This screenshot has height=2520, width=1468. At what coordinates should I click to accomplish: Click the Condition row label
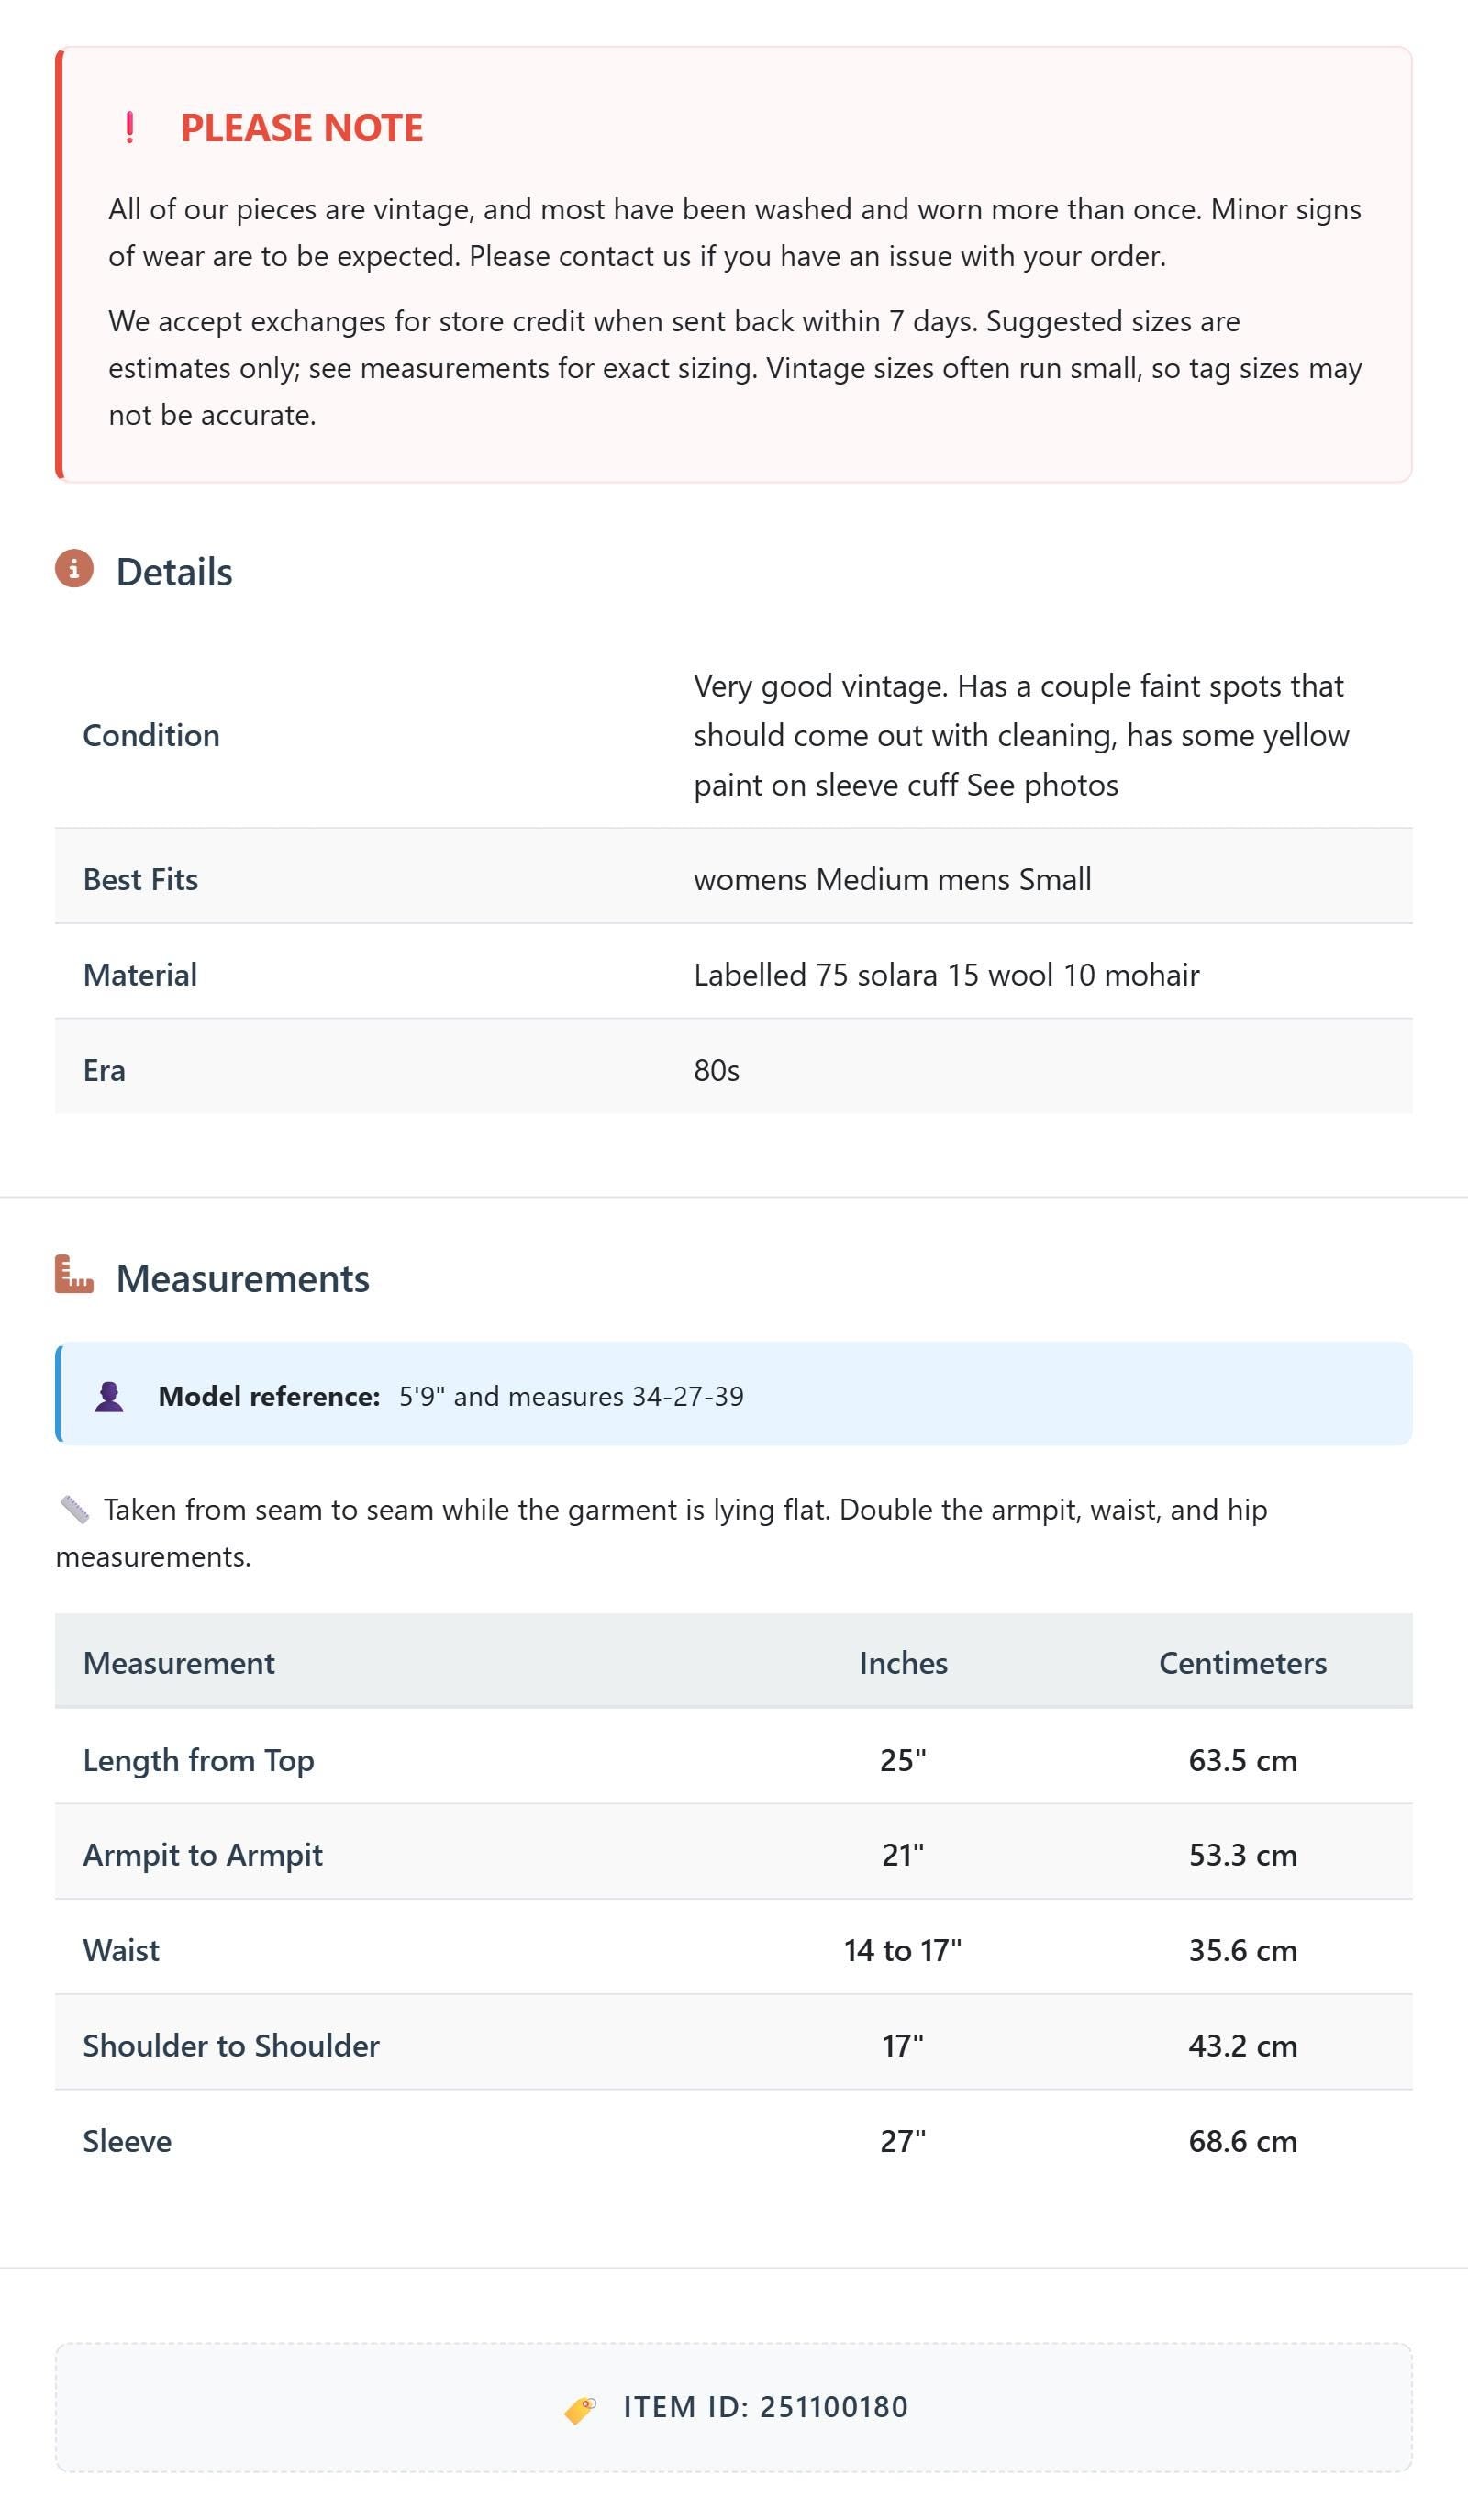tap(151, 735)
